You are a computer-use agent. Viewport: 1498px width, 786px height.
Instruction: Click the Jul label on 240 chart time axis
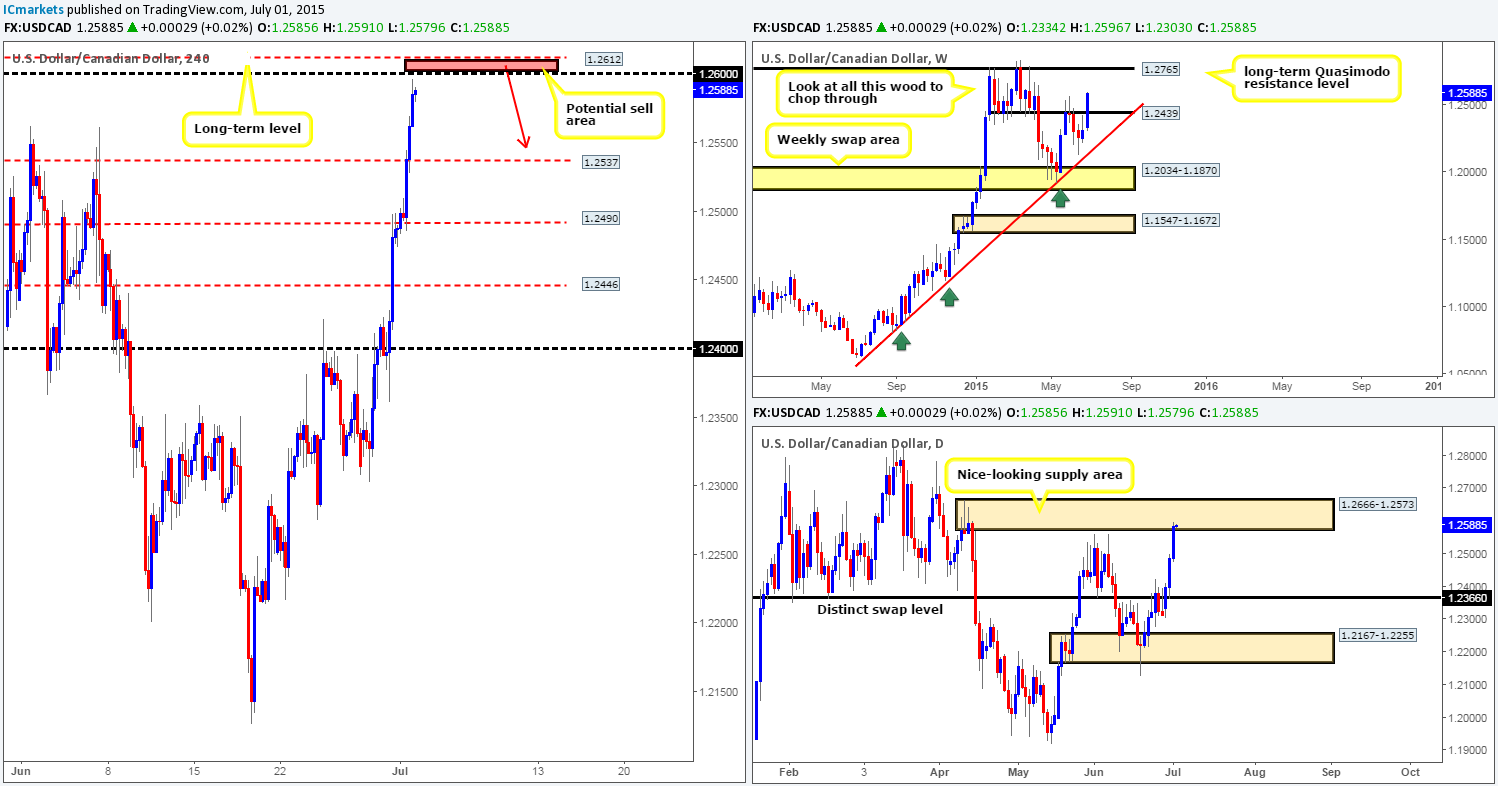[x=400, y=771]
